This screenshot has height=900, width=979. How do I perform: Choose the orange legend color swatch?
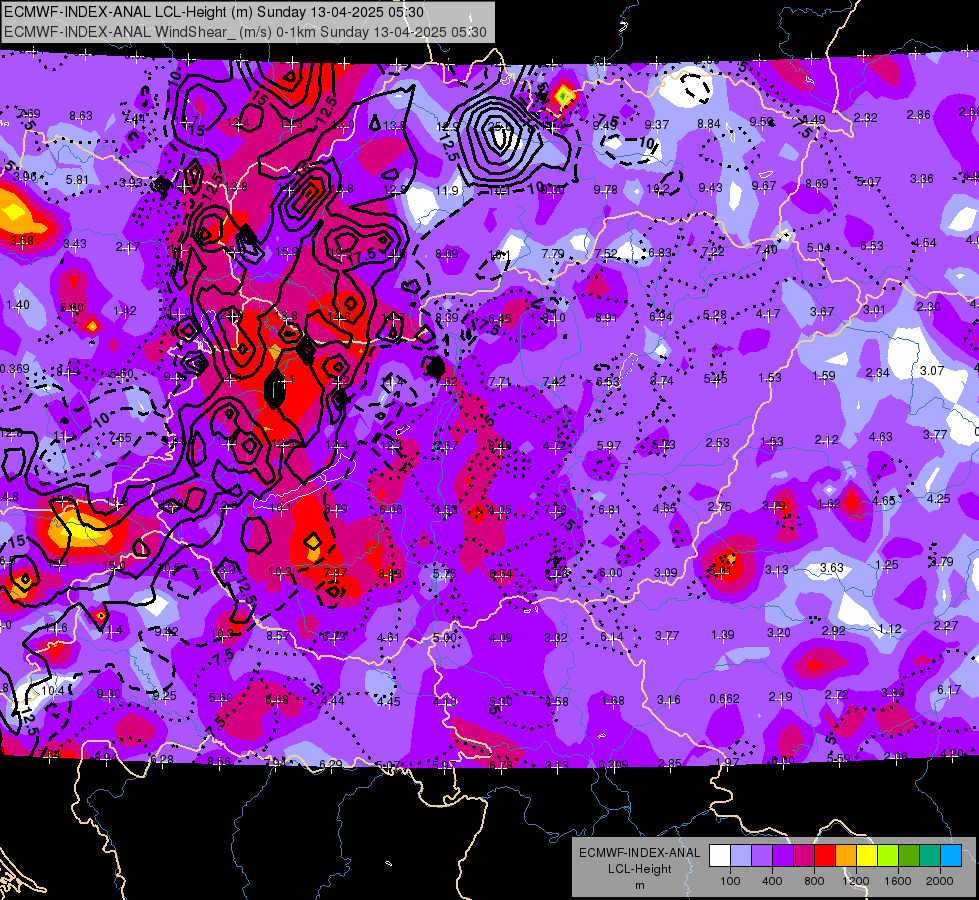tap(846, 856)
